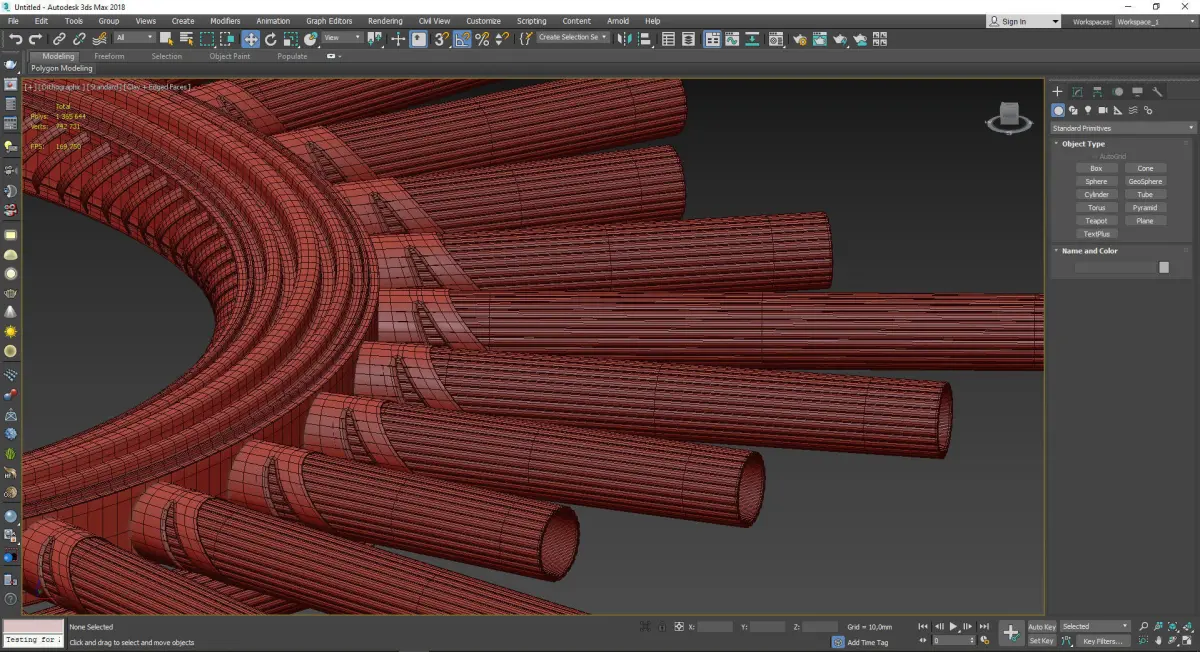Open the Mirror tool
Screen dimensions: 1200x652
(x=623, y=39)
